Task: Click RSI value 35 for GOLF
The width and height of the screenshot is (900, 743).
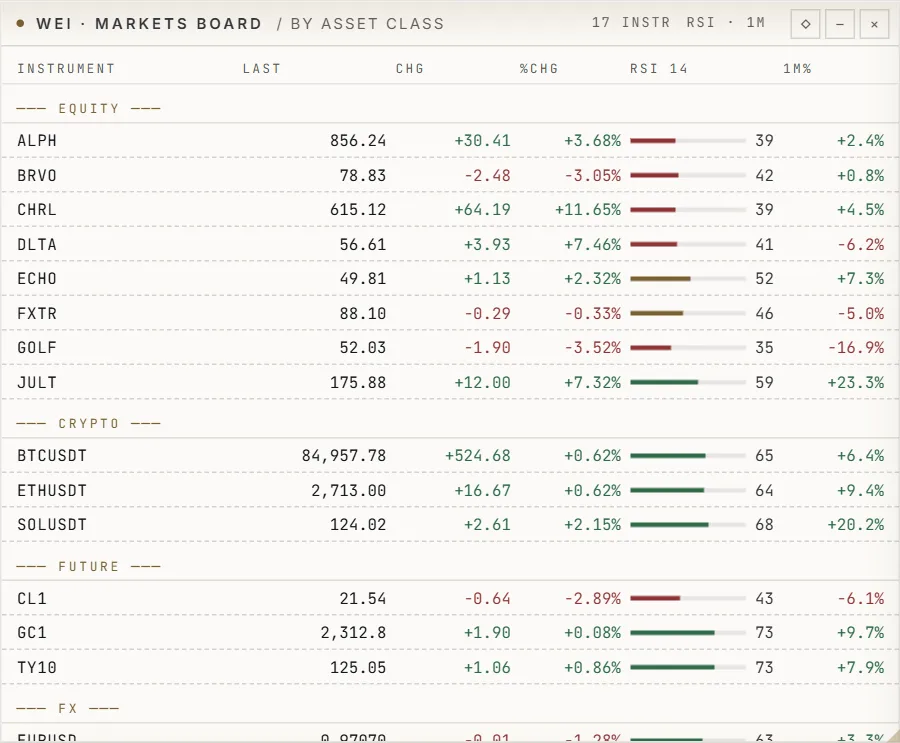Action: point(764,347)
